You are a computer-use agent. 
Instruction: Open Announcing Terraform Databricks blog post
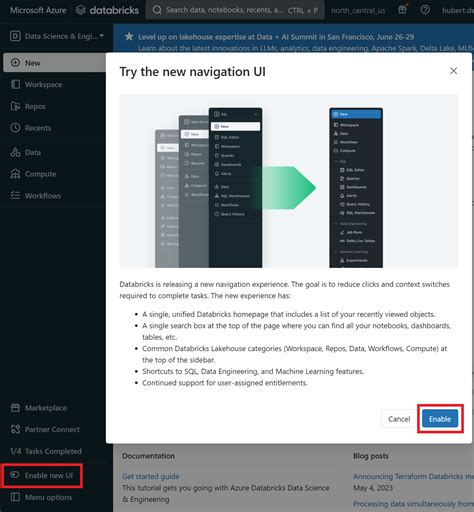click(413, 476)
